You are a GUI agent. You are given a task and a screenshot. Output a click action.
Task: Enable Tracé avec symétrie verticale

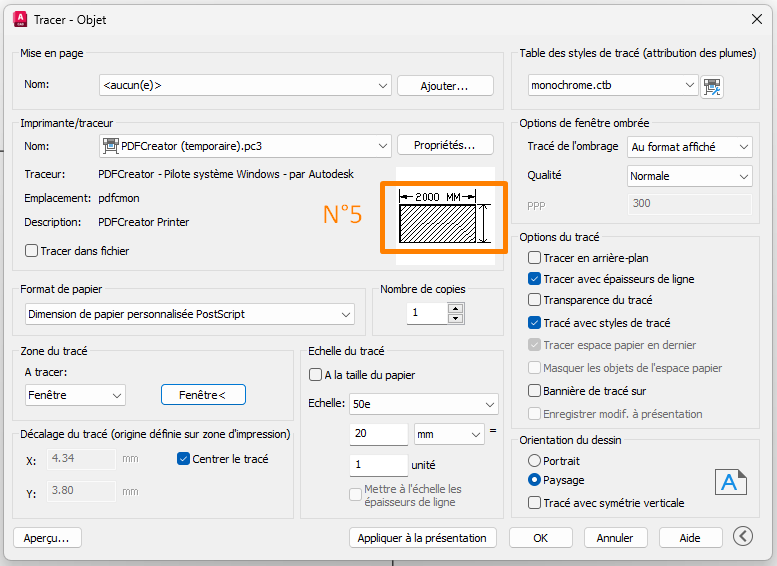pyautogui.click(x=534, y=503)
